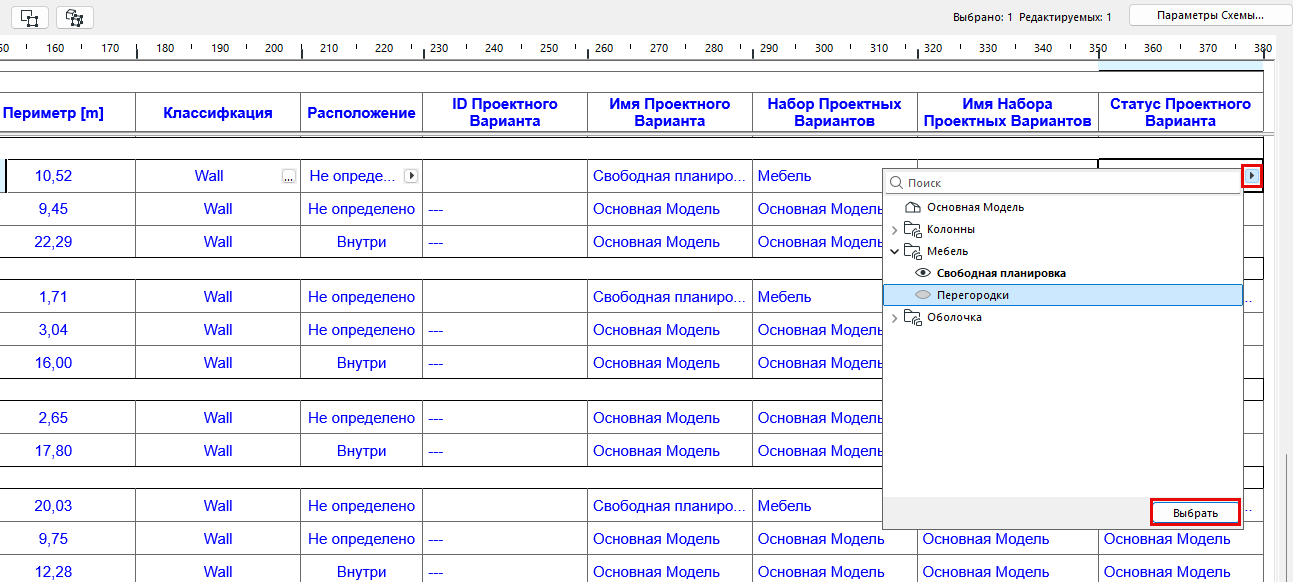Click the Статус Проектного Варианта column header

(1181, 112)
